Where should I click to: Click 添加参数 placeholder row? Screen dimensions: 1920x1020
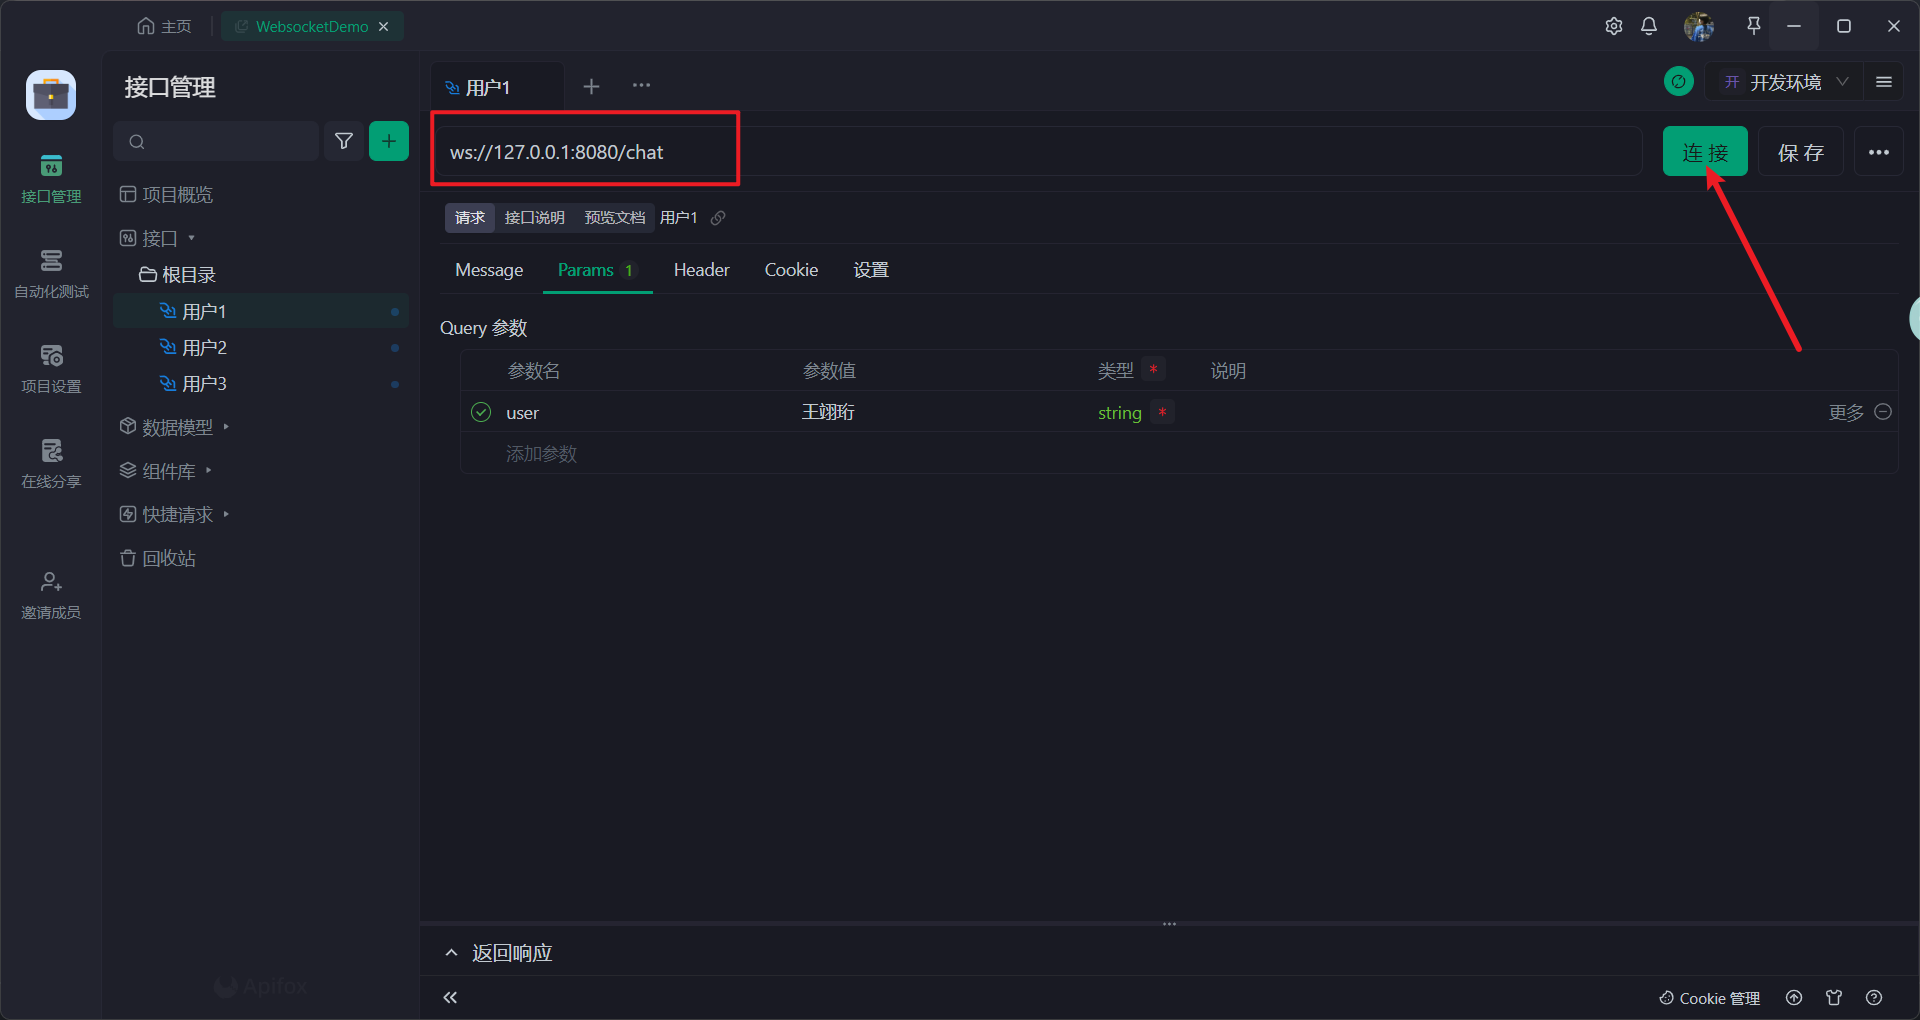tap(541, 454)
